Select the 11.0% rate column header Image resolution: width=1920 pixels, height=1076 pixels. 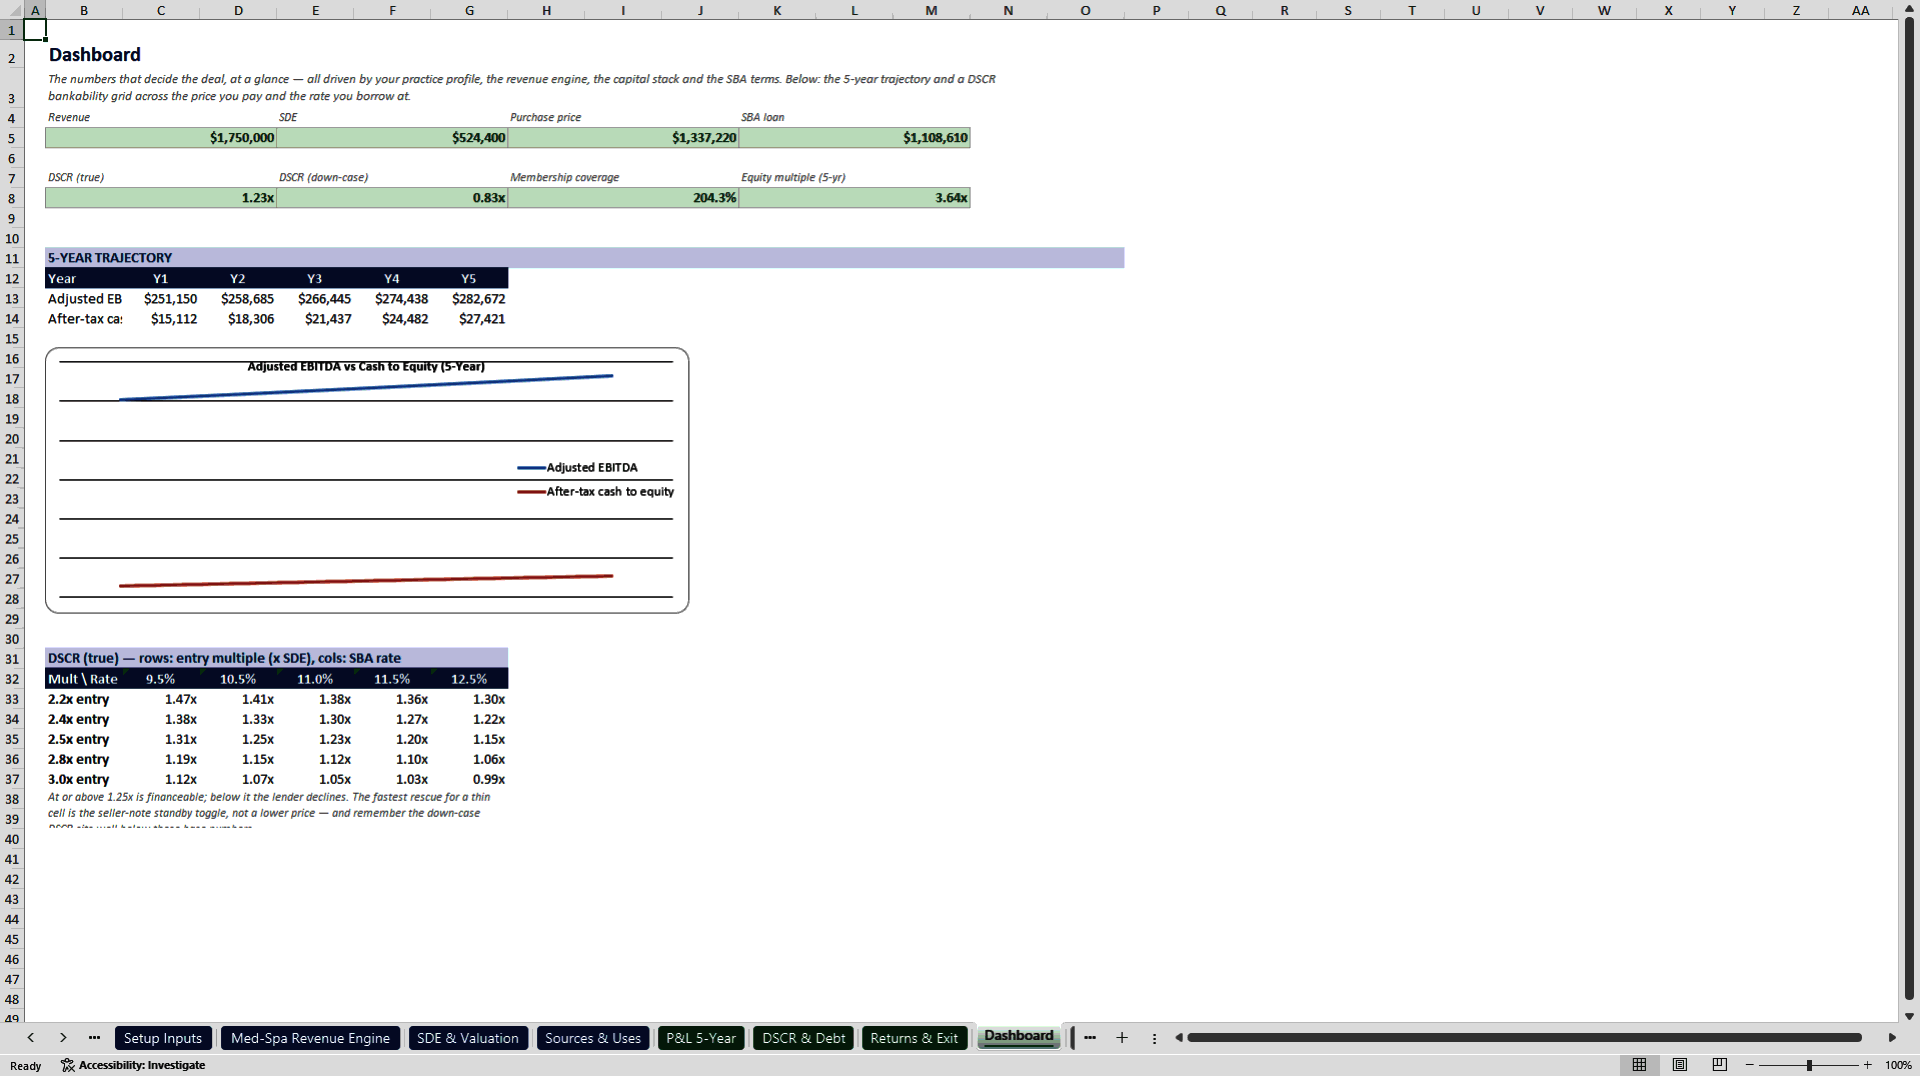tap(315, 679)
